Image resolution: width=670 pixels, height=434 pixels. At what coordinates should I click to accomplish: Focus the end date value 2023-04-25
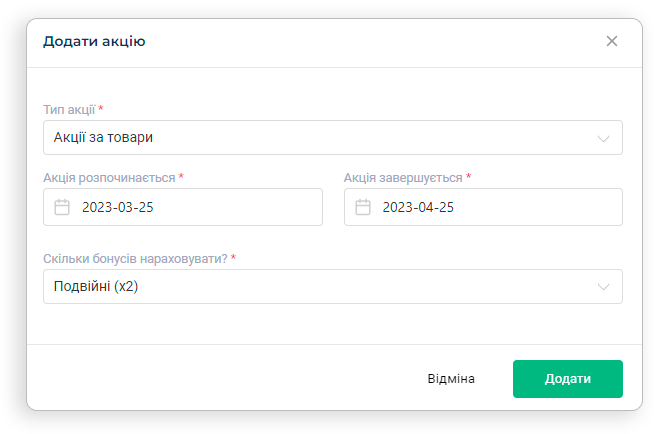tap(418, 207)
